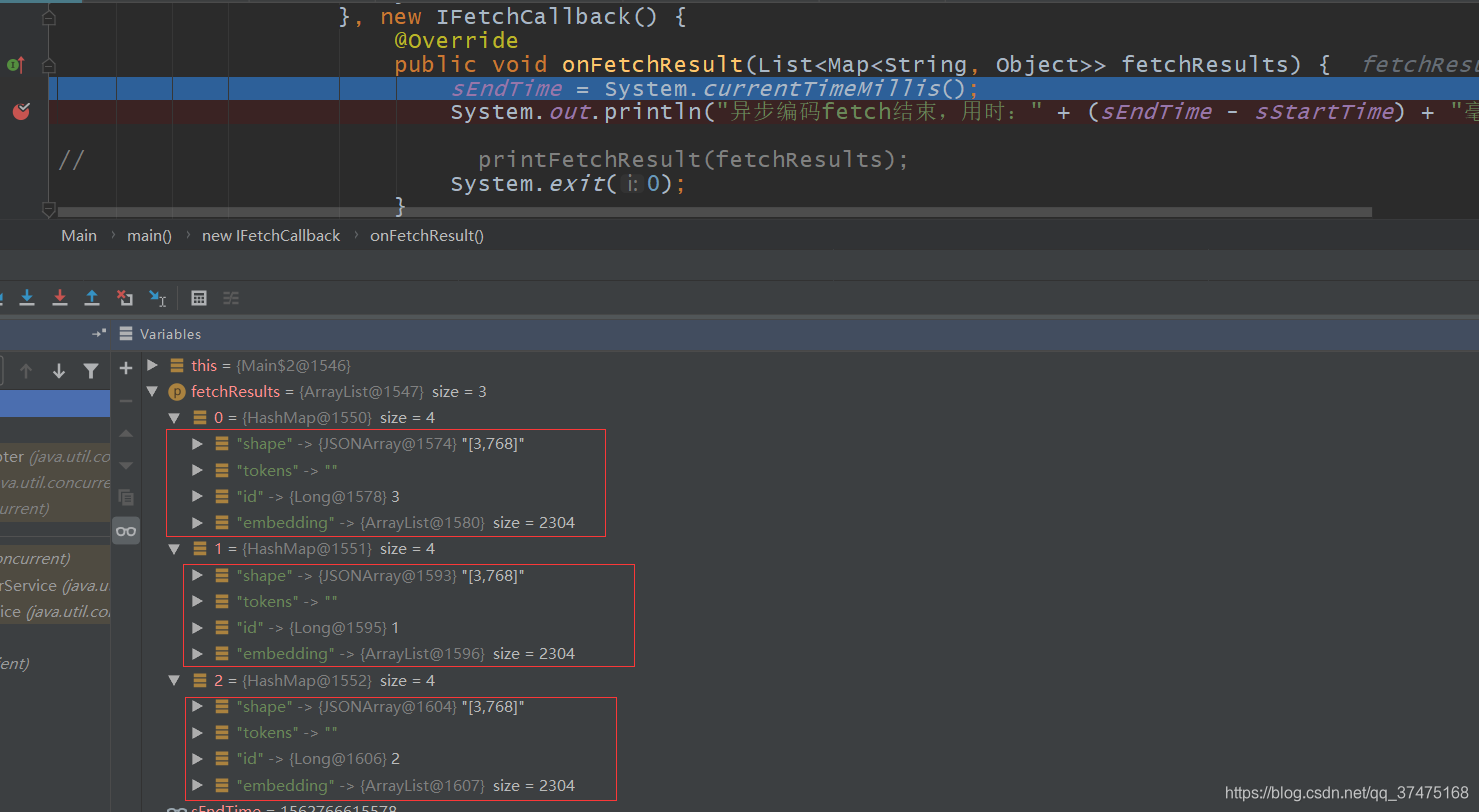This screenshot has width=1479, height=812.
Task: Click the breakpoint marker in the gutter
Action: pyautogui.click(x=21, y=111)
